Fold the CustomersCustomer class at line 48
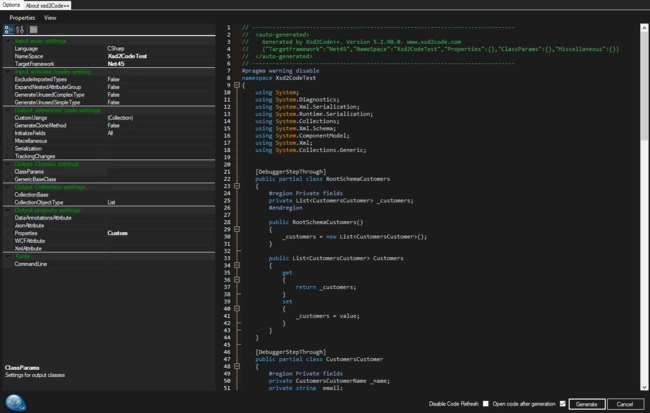The image size is (650, 413). point(237,366)
